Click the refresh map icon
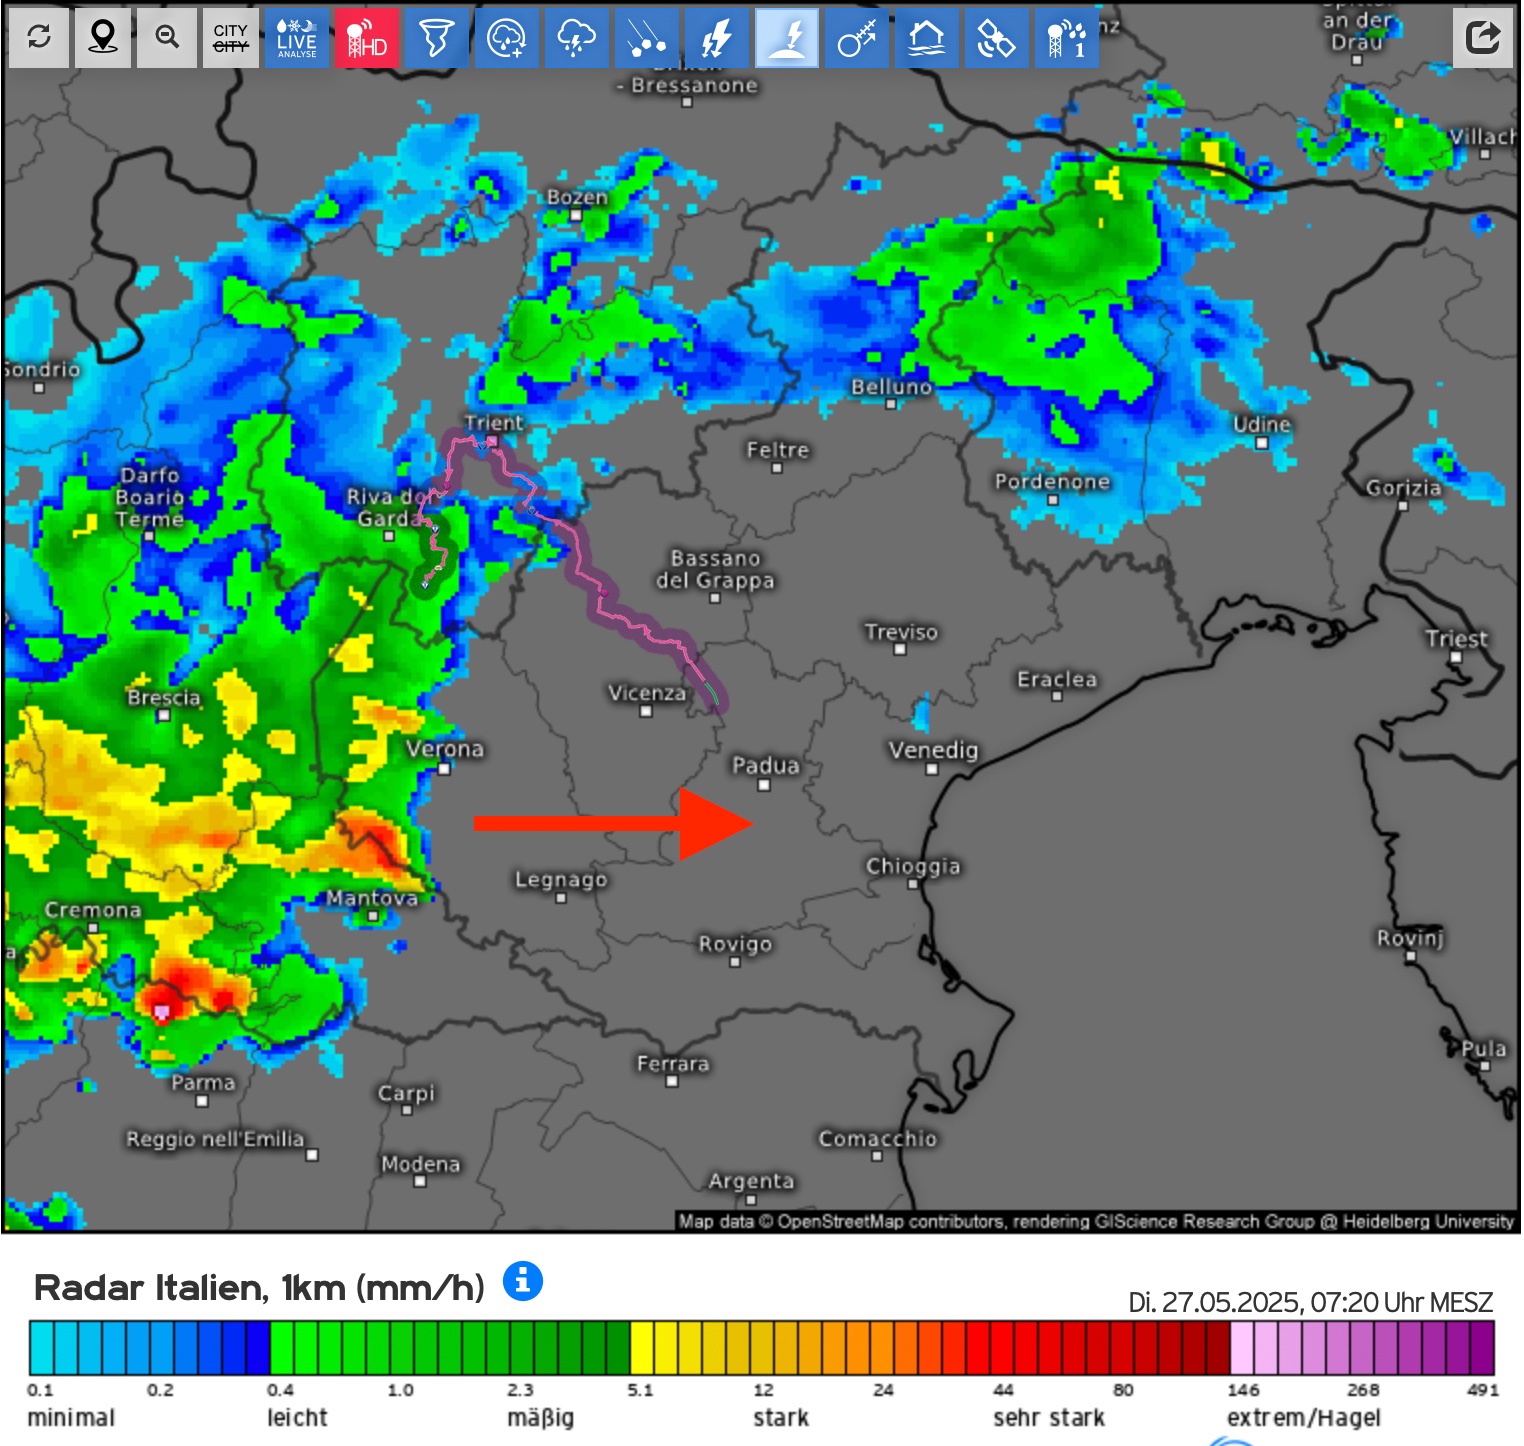 pos(39,38)
